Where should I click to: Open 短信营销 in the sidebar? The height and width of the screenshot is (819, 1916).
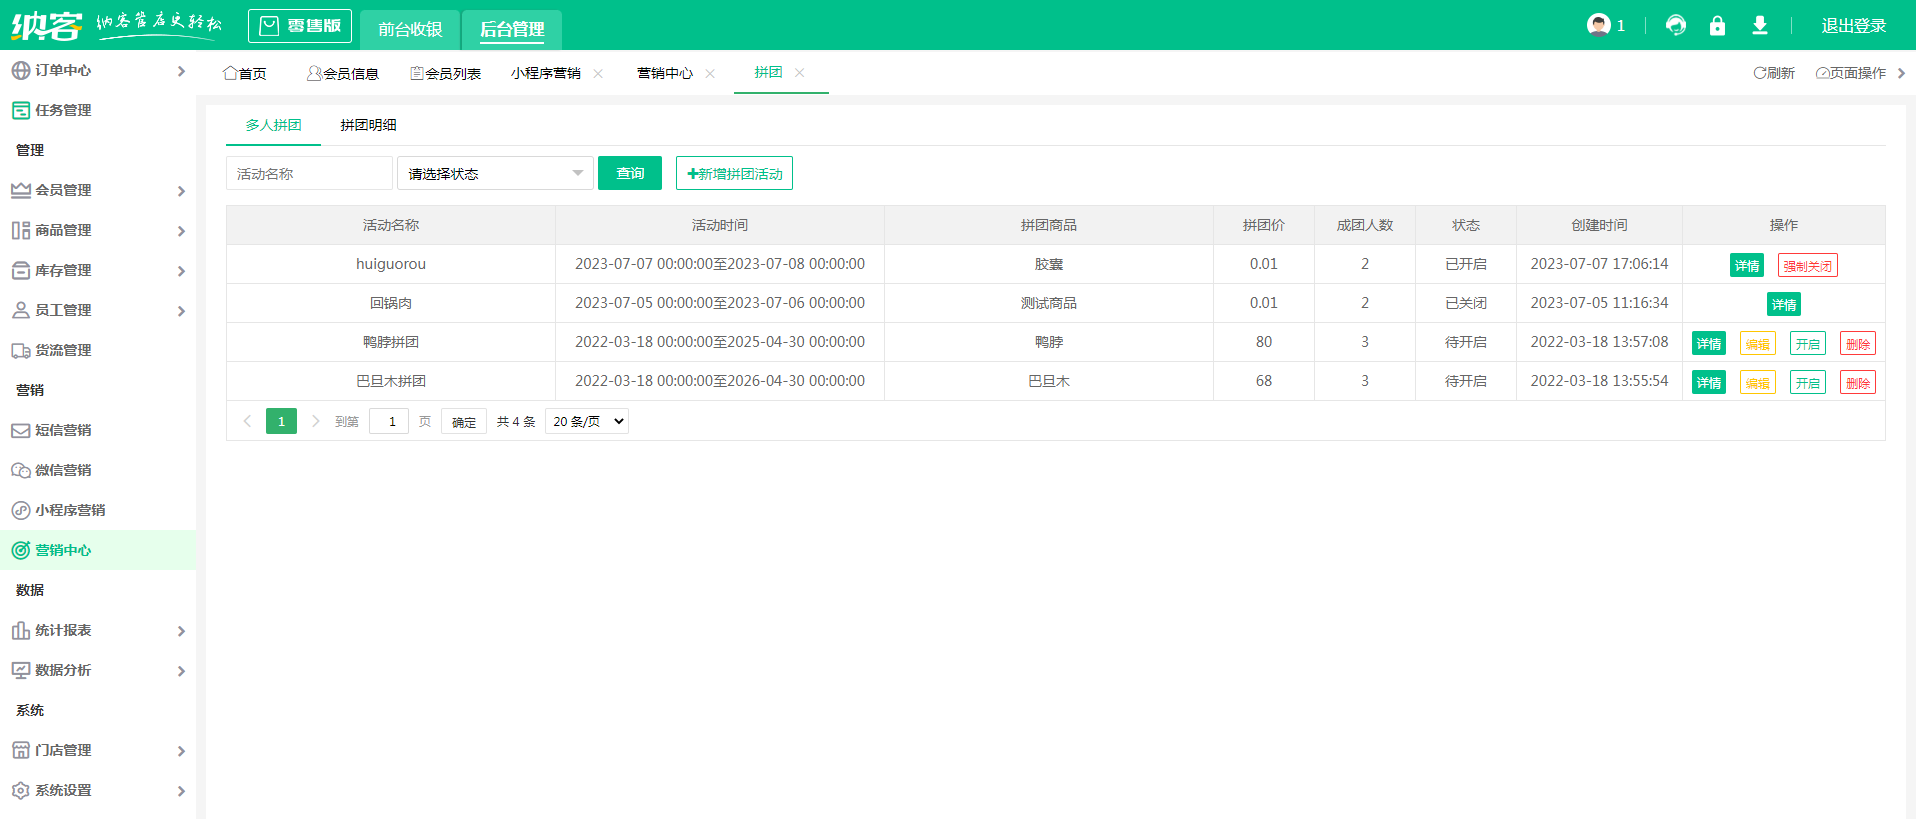click(63, 430)
